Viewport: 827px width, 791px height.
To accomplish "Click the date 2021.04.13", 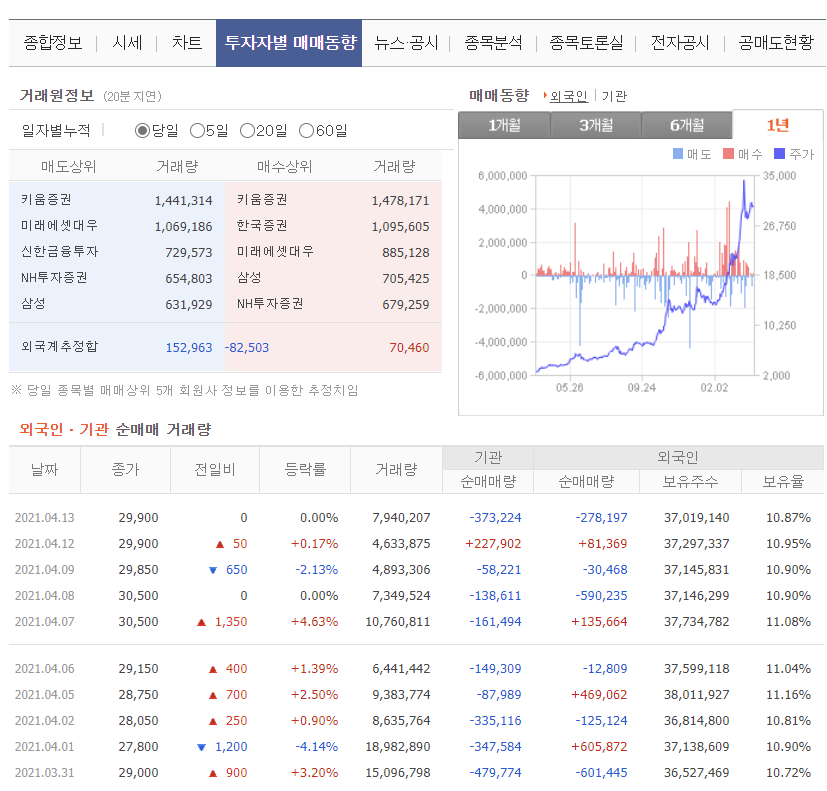I will point(44,518).
